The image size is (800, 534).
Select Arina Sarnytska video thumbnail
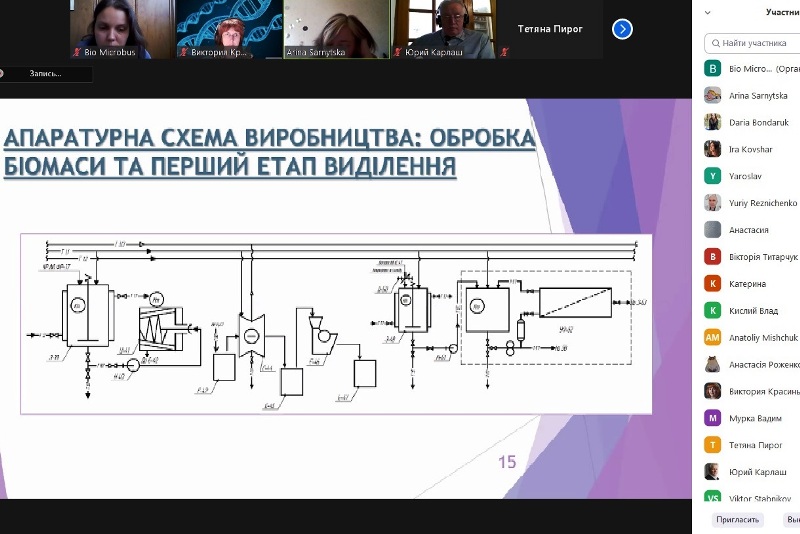coord(337,29)
